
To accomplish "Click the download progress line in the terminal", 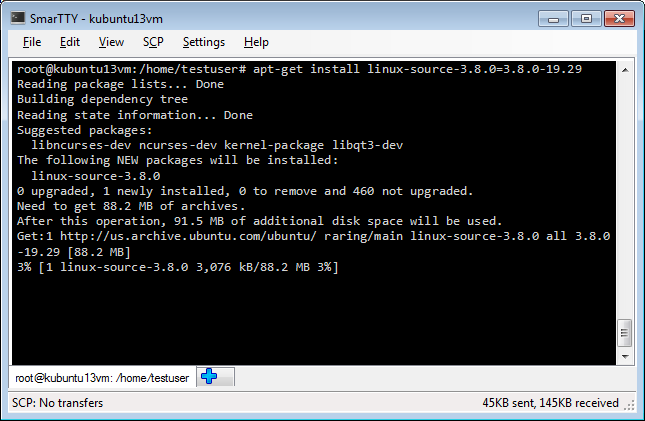I will [178, 267].
